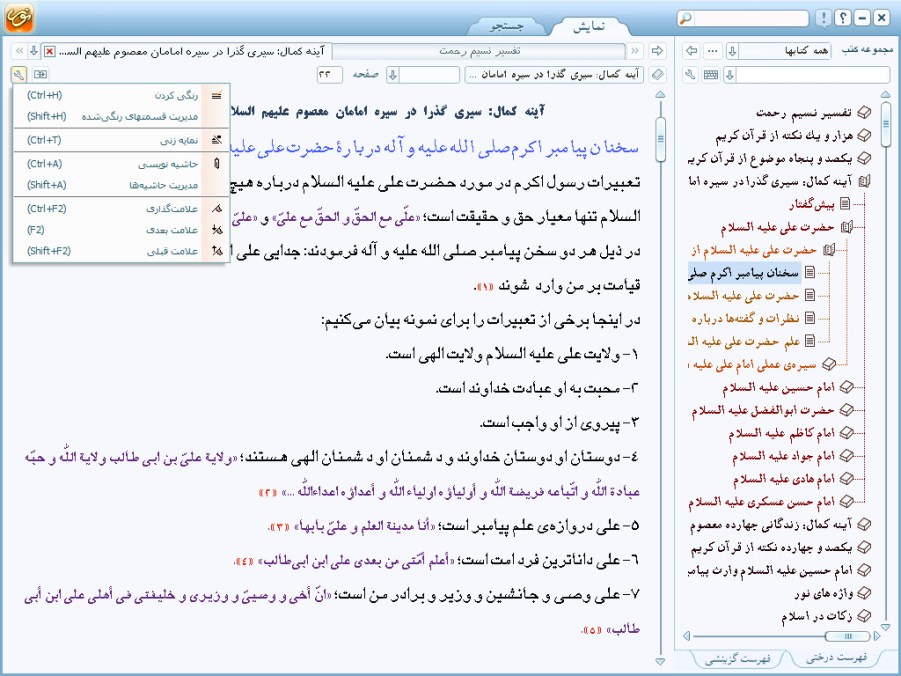Screen dimensions: 901x676
Task: Click the indexing icon for نمایه زنی
Action: 217,140
